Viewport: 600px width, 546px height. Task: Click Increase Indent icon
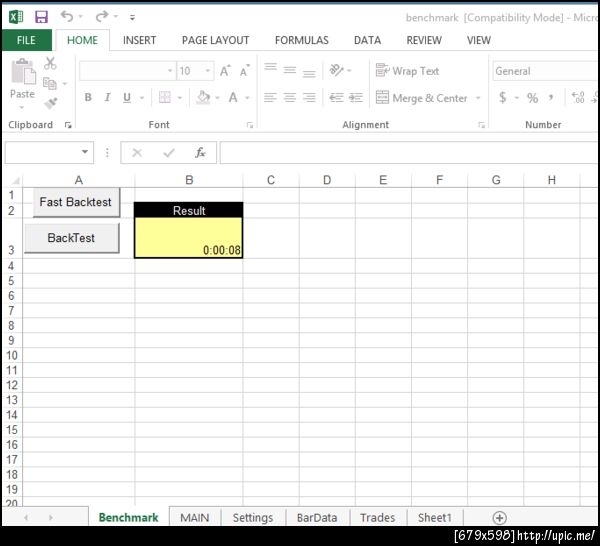[356, 98]
